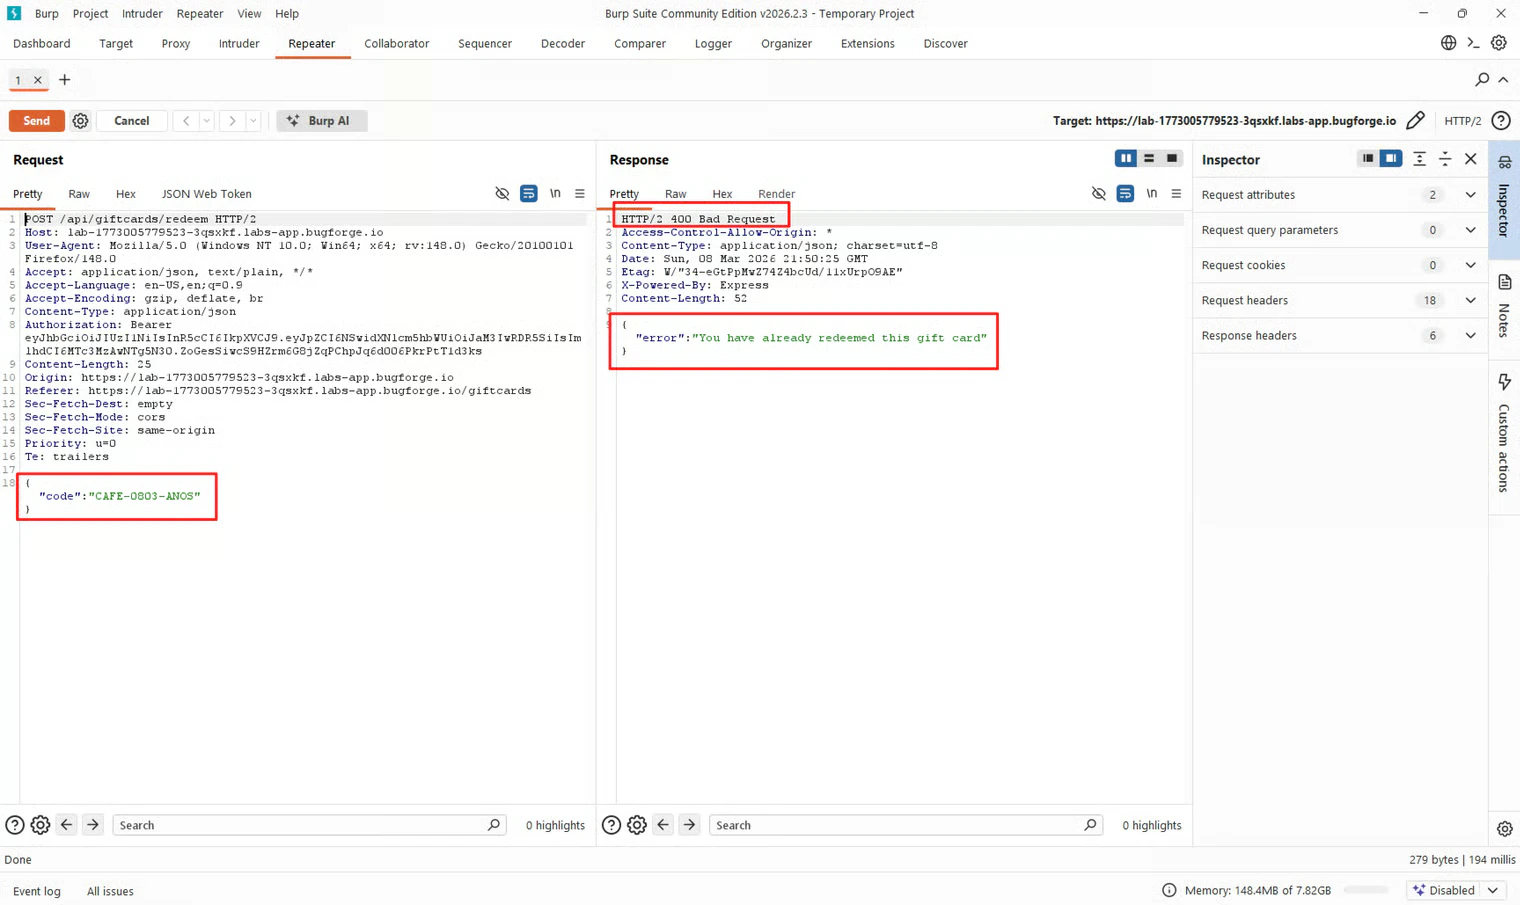Open the terminal prompt icon in the top bar
Image resolution: width=1520 pixels, height=905 pixels.
[x=1473, y=43]
